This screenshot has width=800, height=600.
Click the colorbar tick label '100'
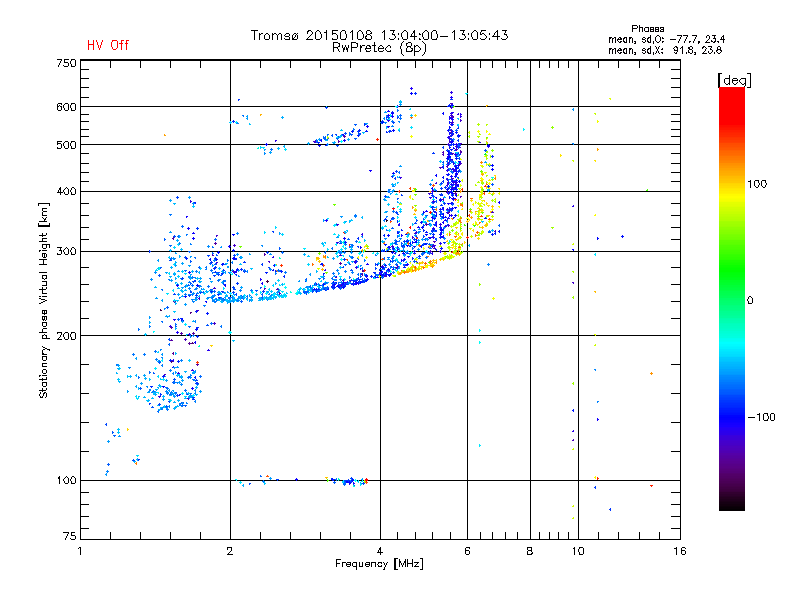click(x=757, y=184)
